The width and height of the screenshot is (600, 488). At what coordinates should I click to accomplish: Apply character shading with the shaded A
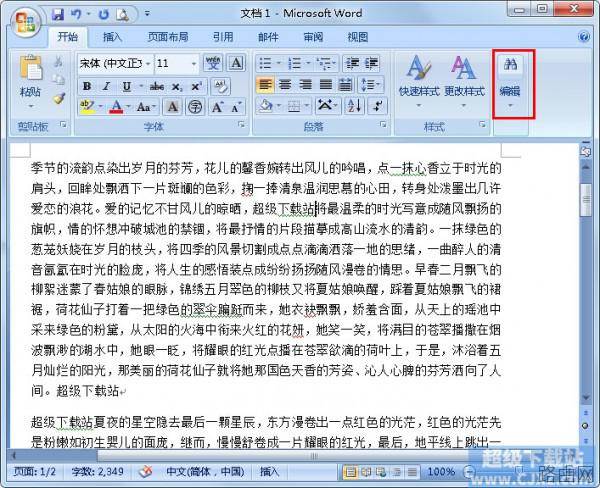(x=172, y=107)
